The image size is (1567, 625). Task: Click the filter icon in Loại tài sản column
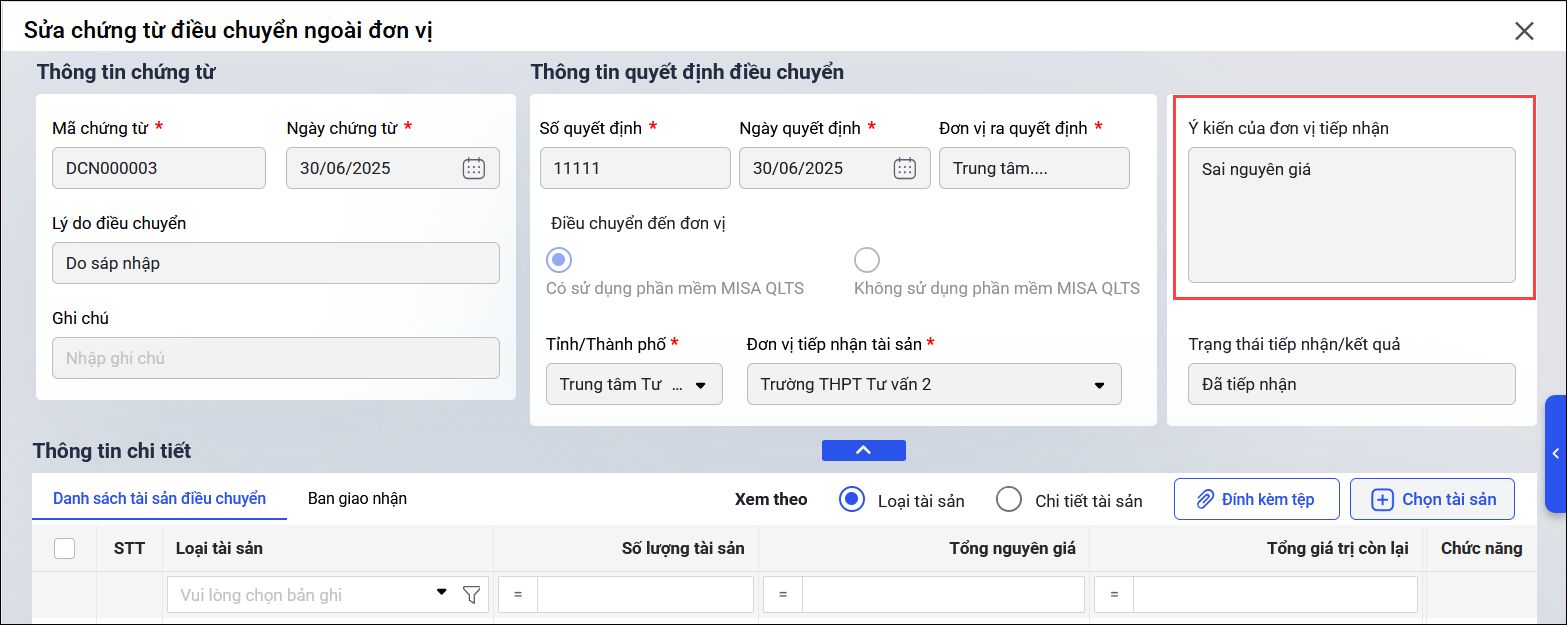click(472, 595)
